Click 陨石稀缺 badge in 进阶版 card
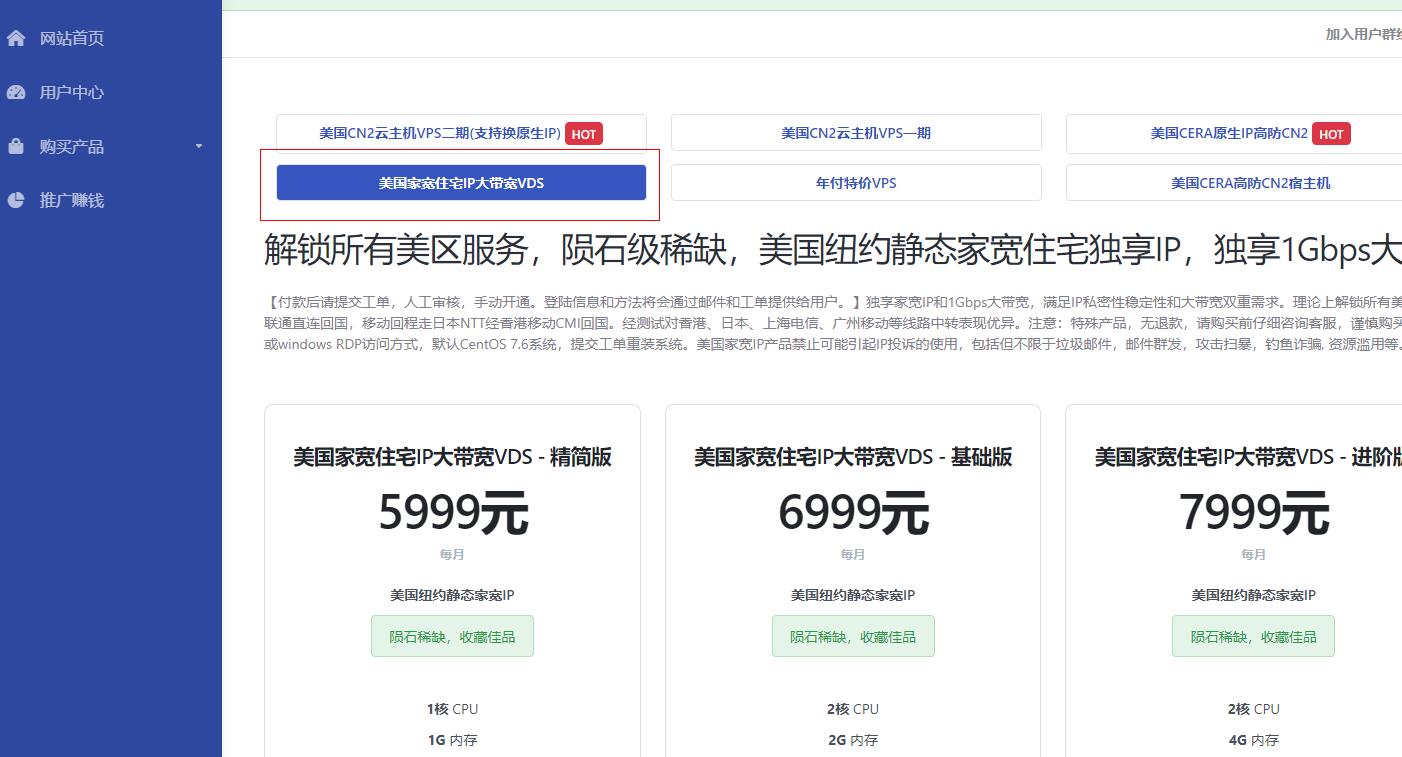Screen dimensions: 1402x757 [x=1253, y=636]
